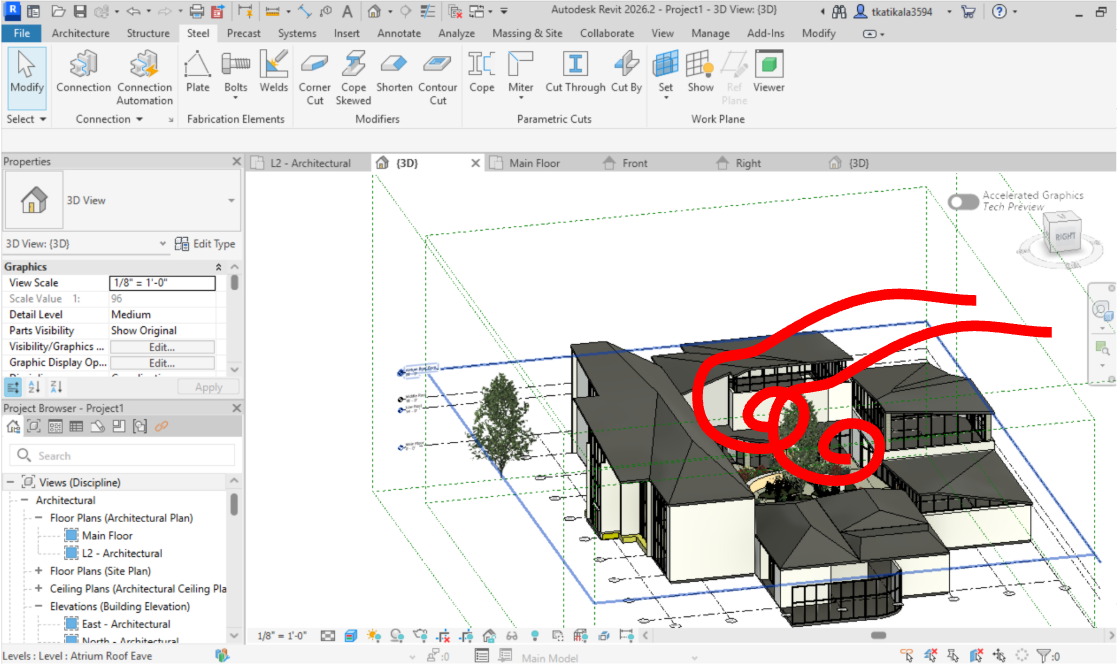The height and width of the screenshot is (665, 1117).
Task: Click the Edit Type button
Action: pyautogui.click(x=205, y=244)
